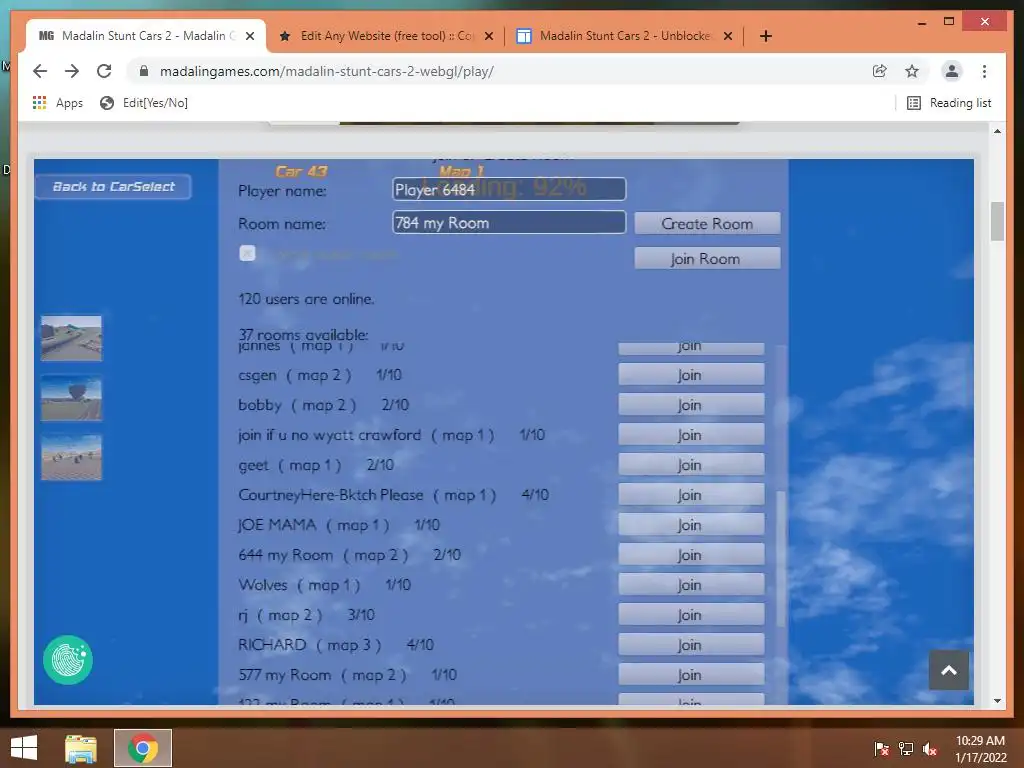Switch to Madalin Stunt Cars 2 Unblocked tab
This screenshot has height=768, width=1024.
[624, 36]
